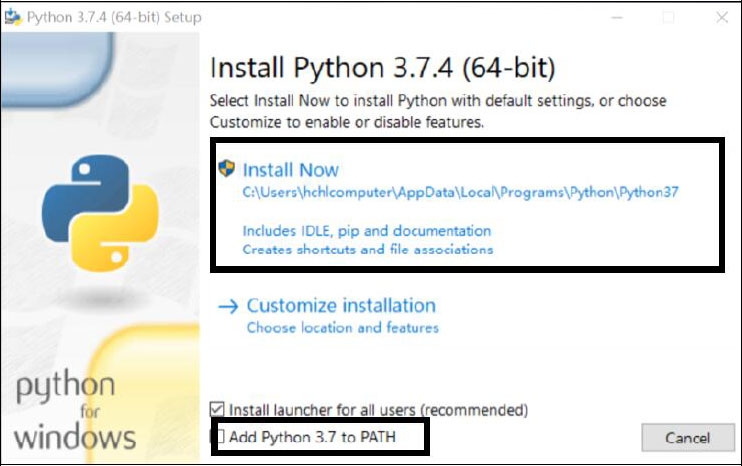Click the shield icon beside Install Now
Viewport: 742px width, 466px height.
click(x=226, y=169)
